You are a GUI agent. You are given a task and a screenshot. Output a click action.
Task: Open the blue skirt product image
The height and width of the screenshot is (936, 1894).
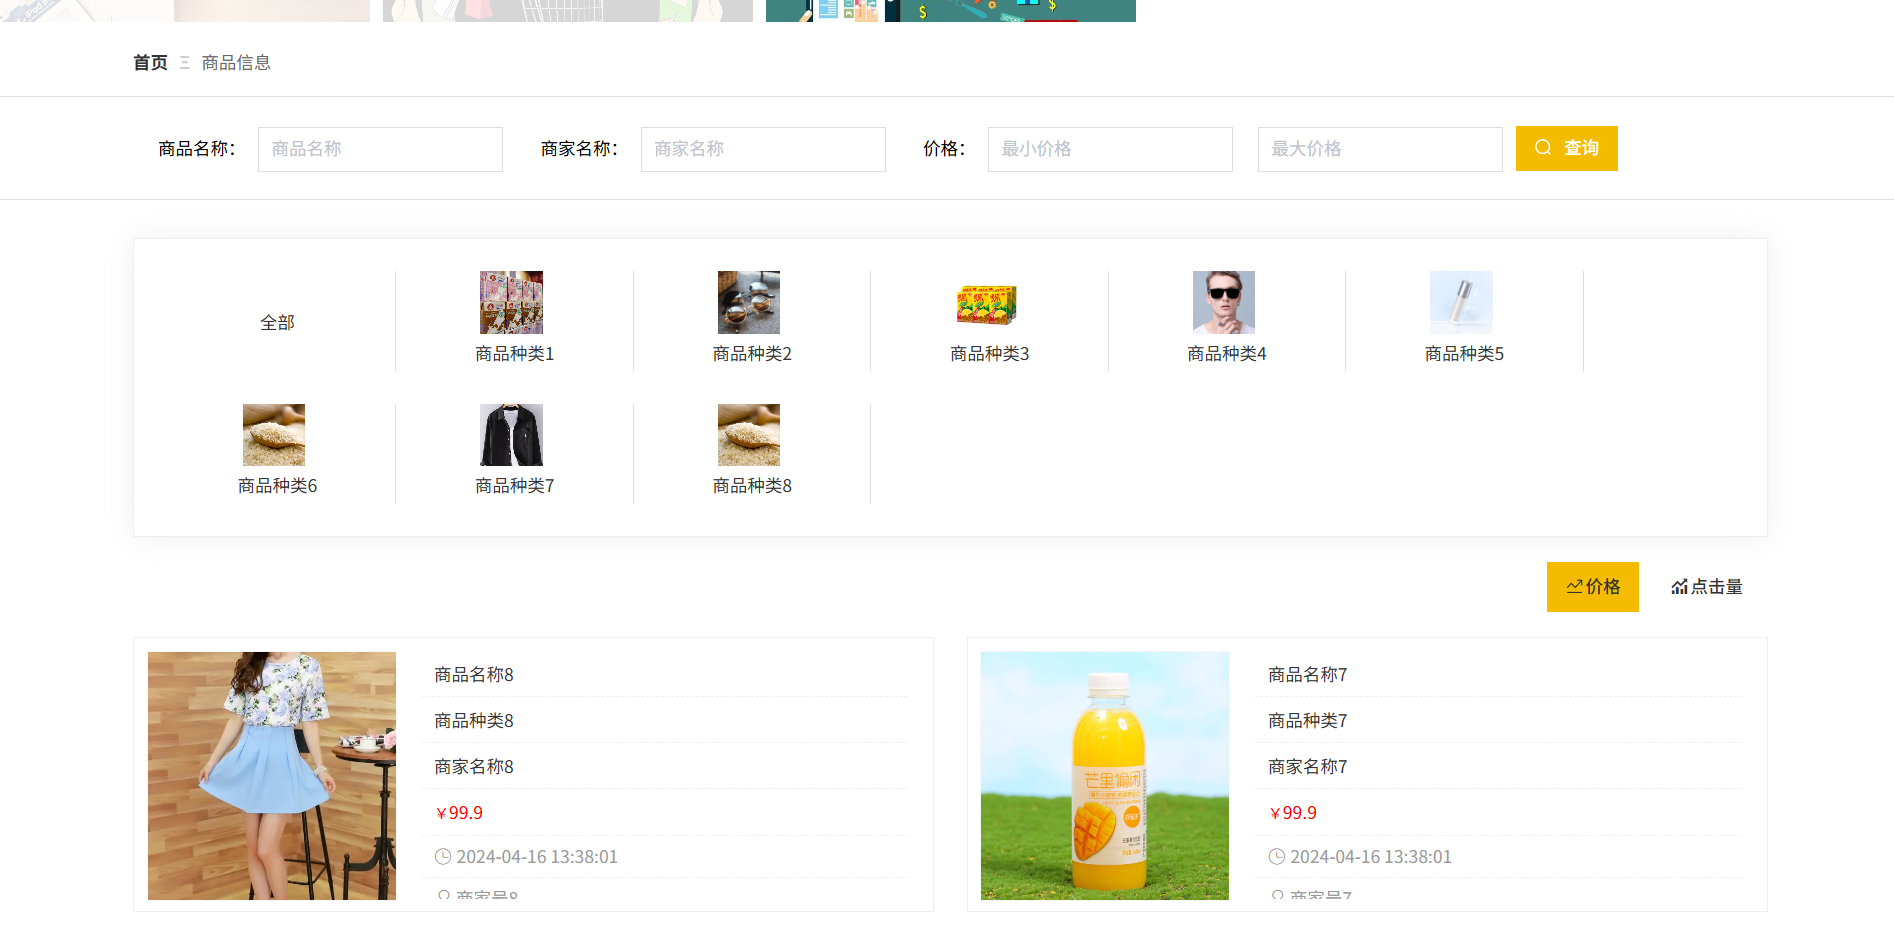click(x=272, y=776)
